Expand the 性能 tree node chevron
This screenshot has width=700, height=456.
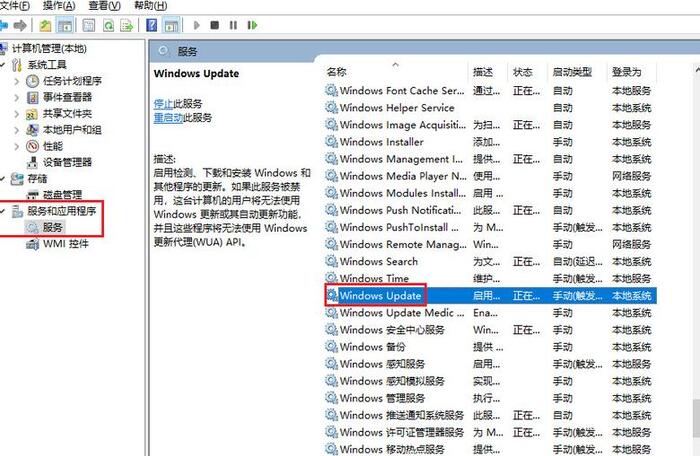[x=17, y=146]
